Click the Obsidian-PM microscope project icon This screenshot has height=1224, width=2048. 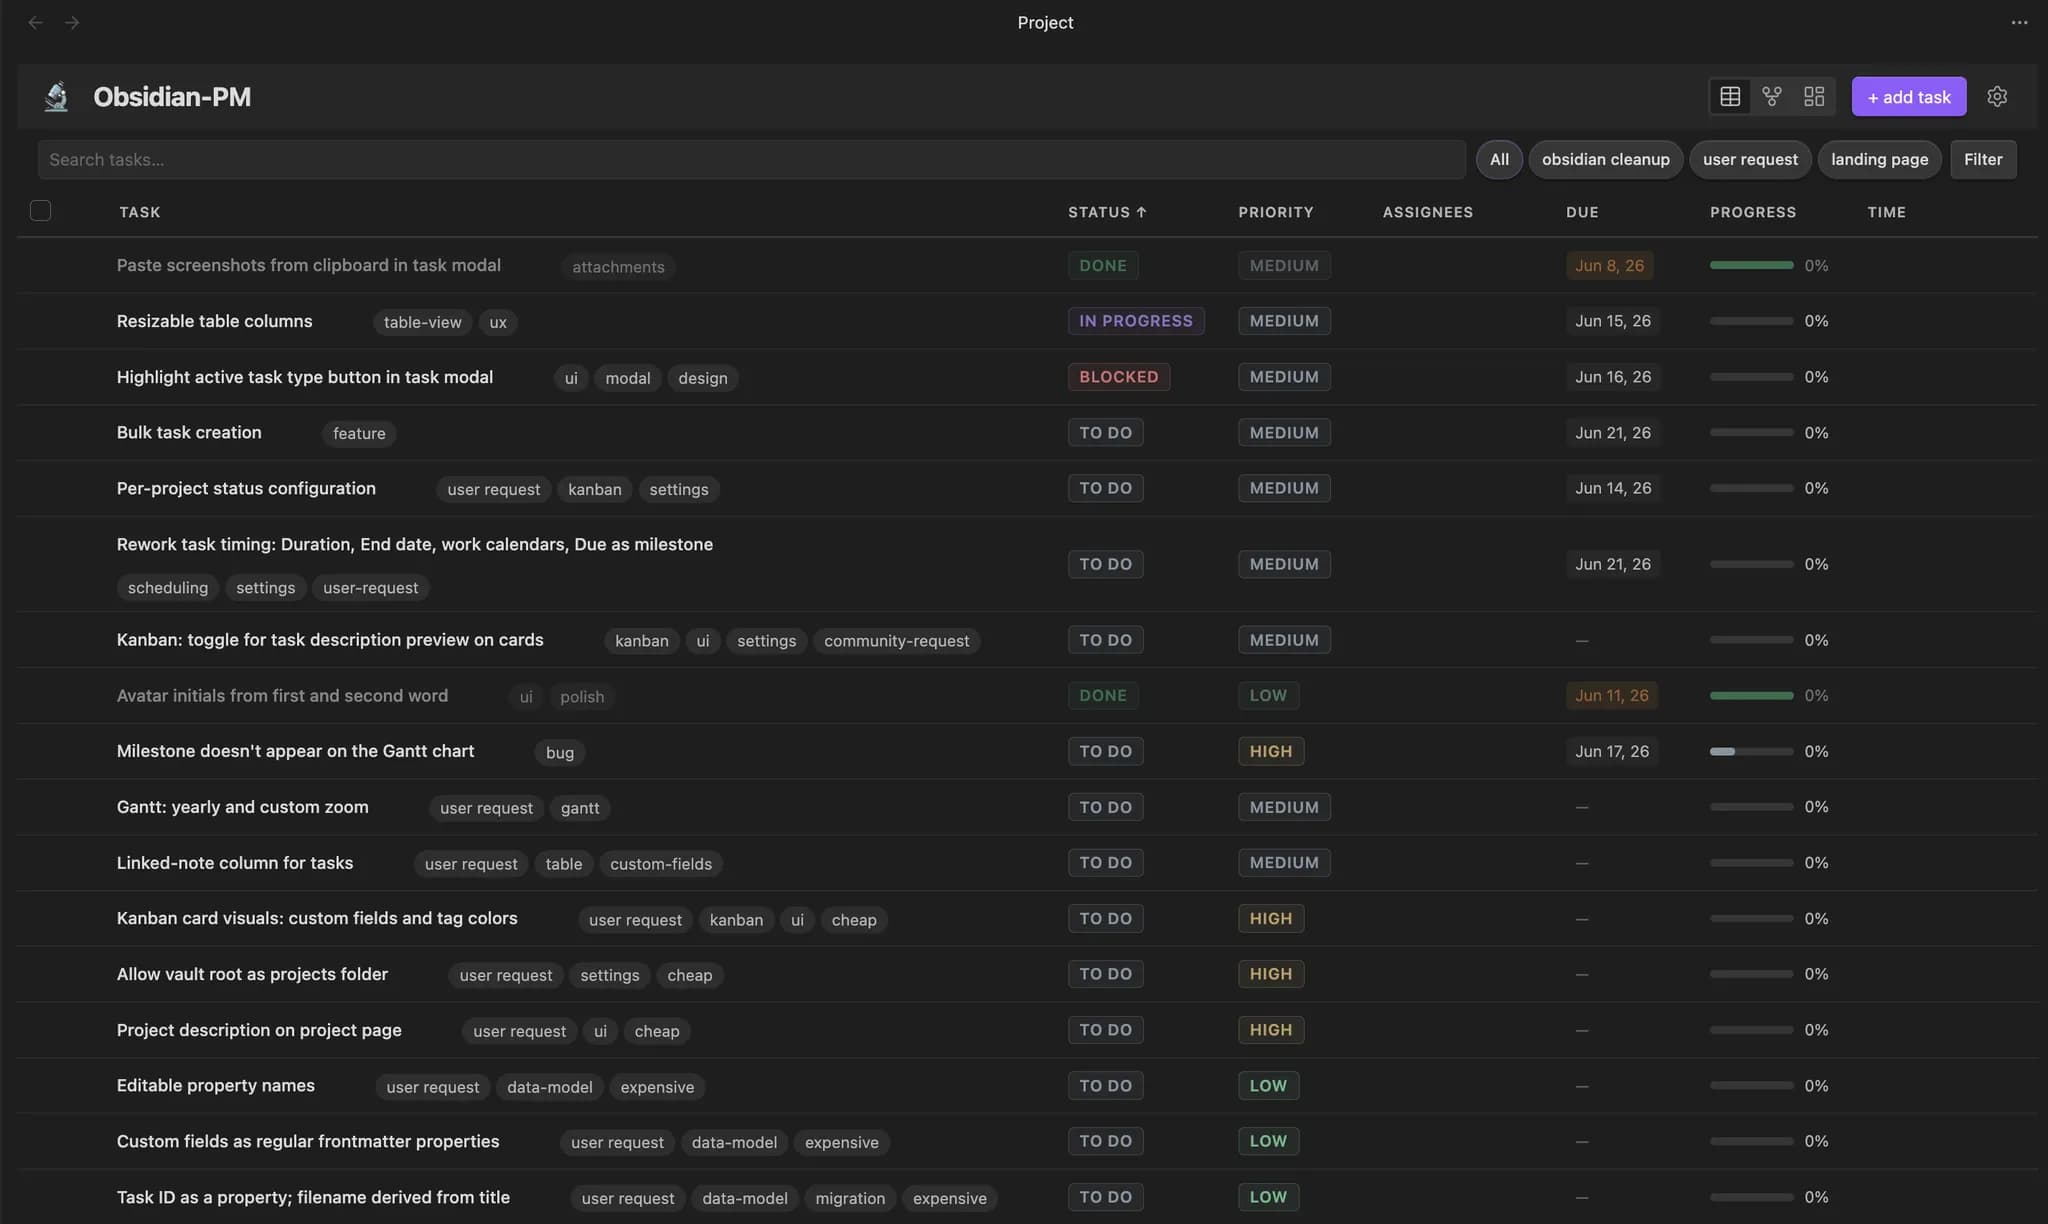(x=57, y=96)
